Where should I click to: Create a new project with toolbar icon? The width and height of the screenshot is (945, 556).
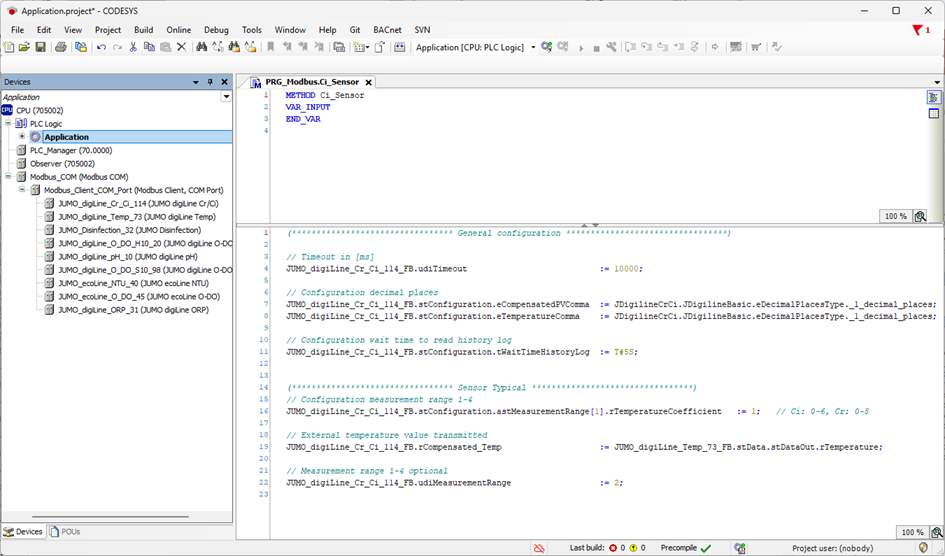8,47
